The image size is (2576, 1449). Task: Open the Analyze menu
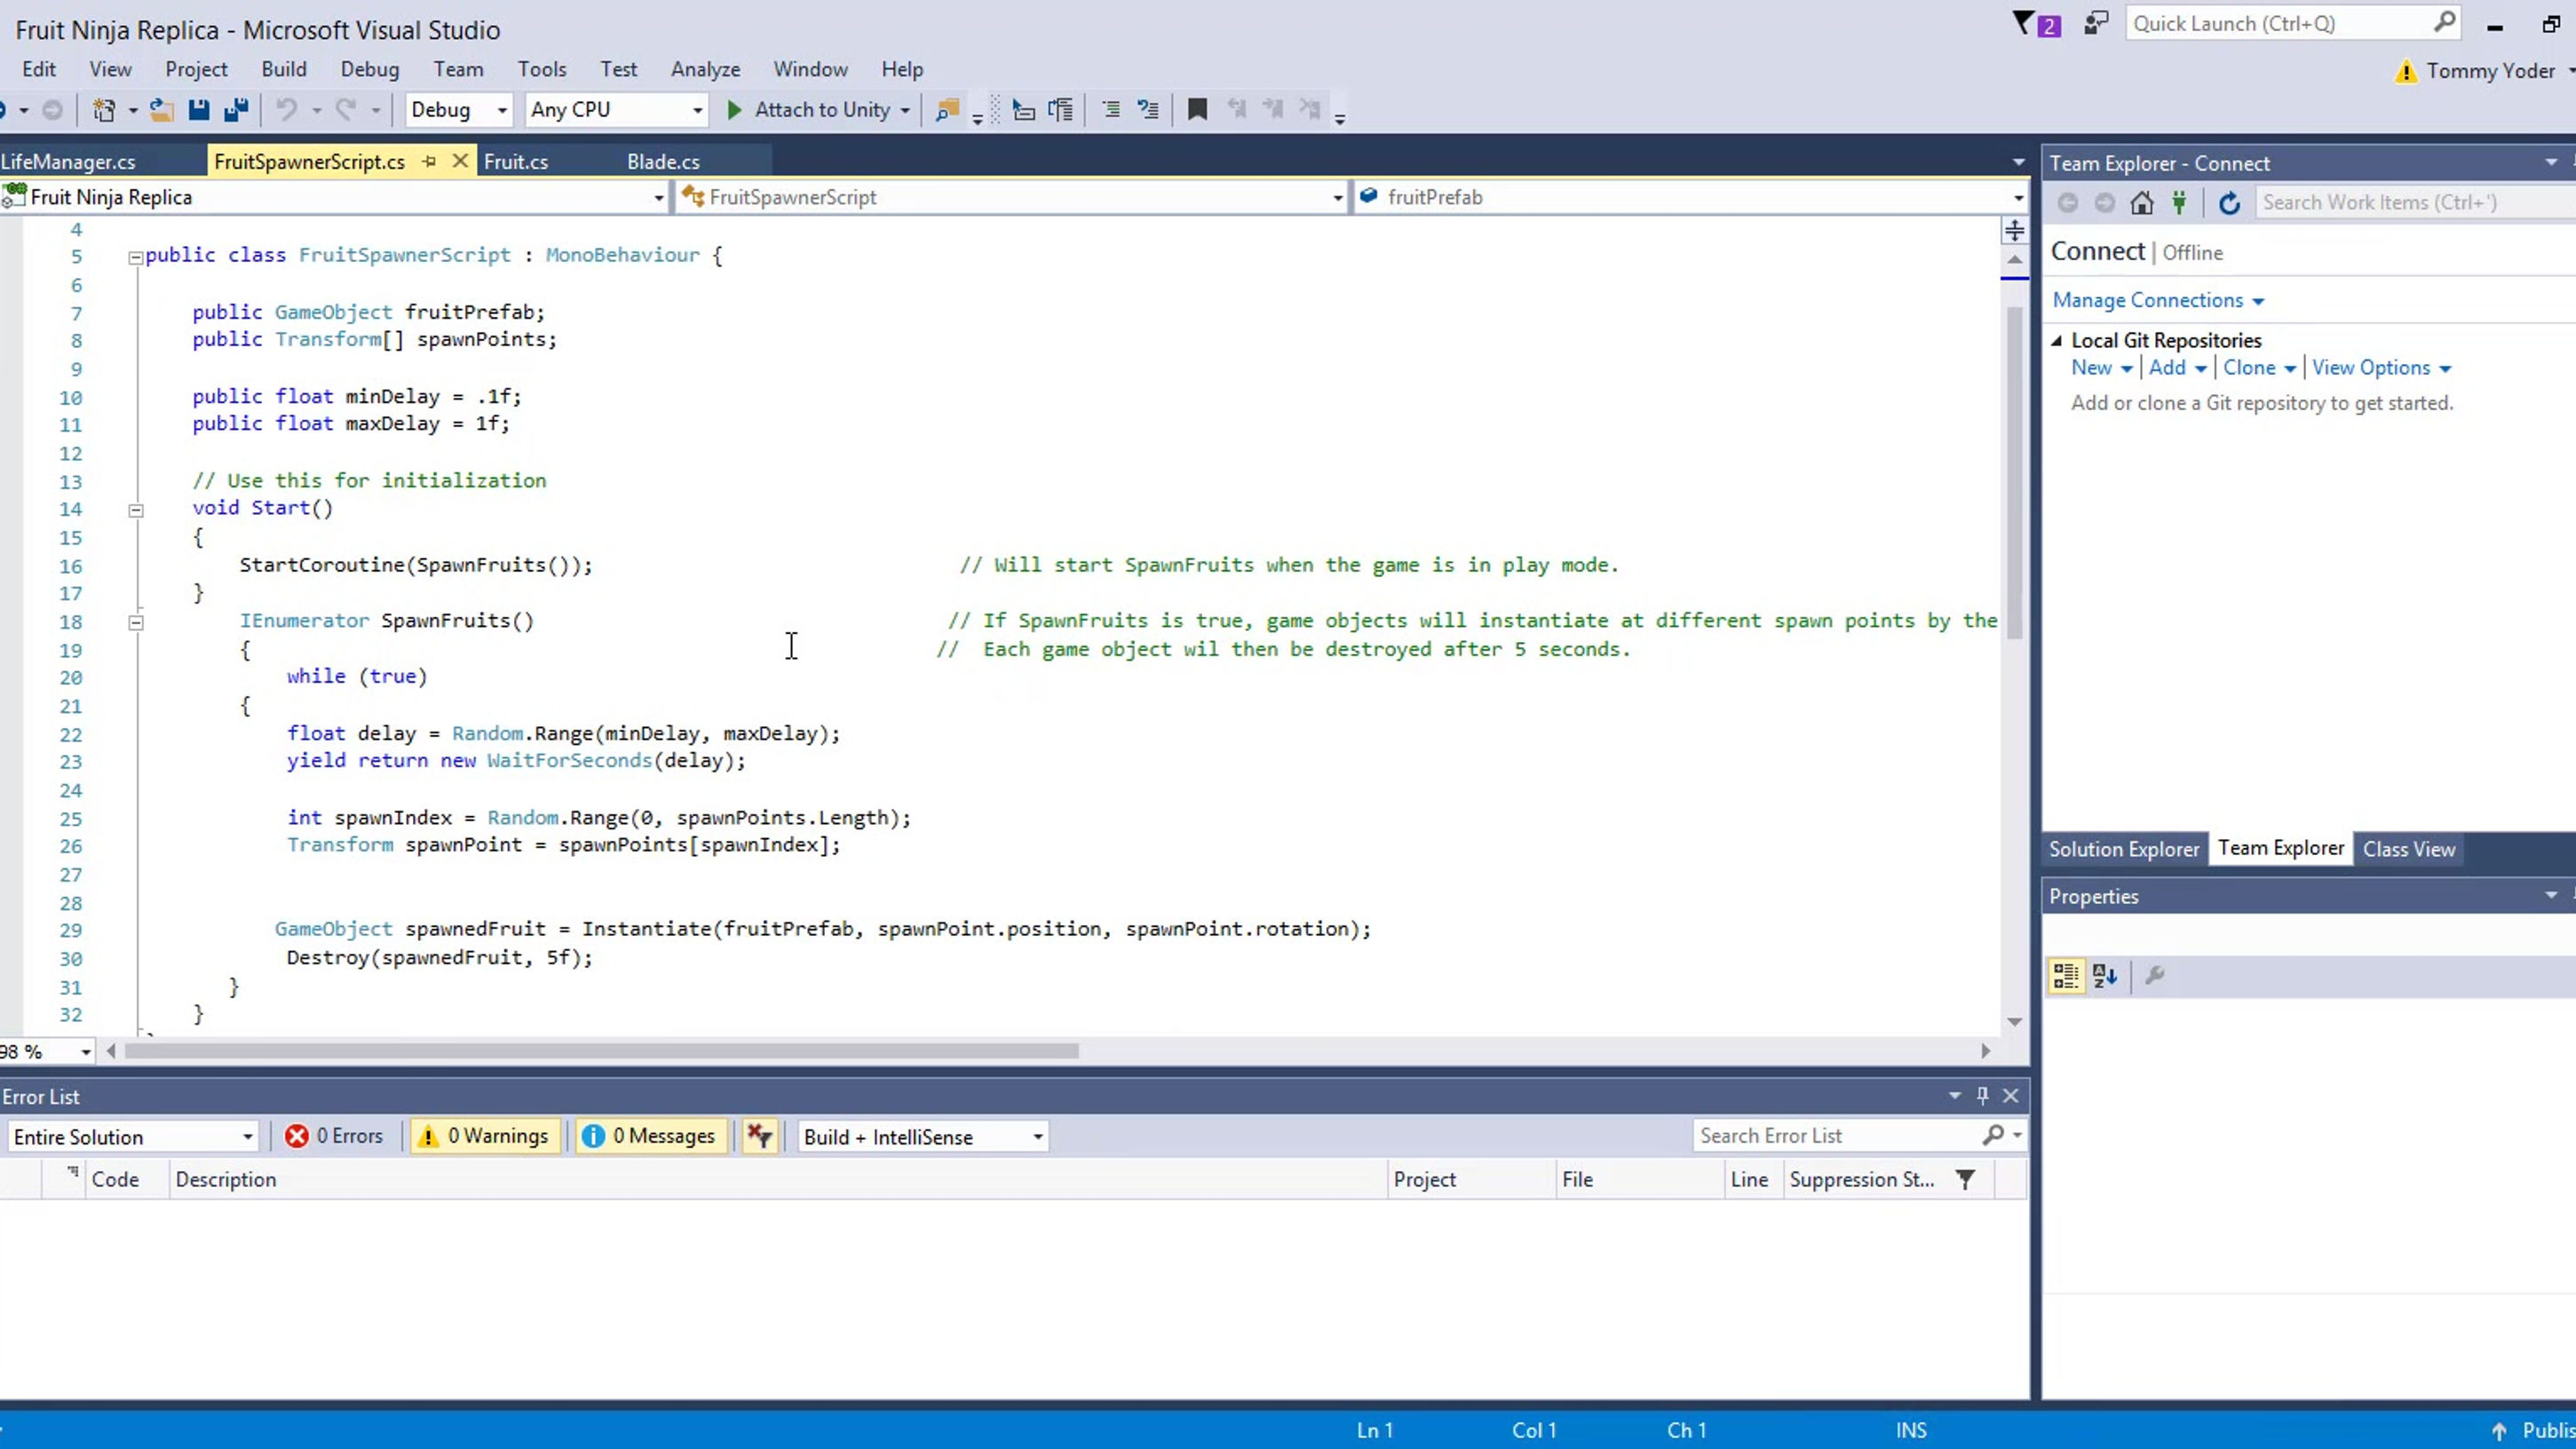tap(706, 69)
